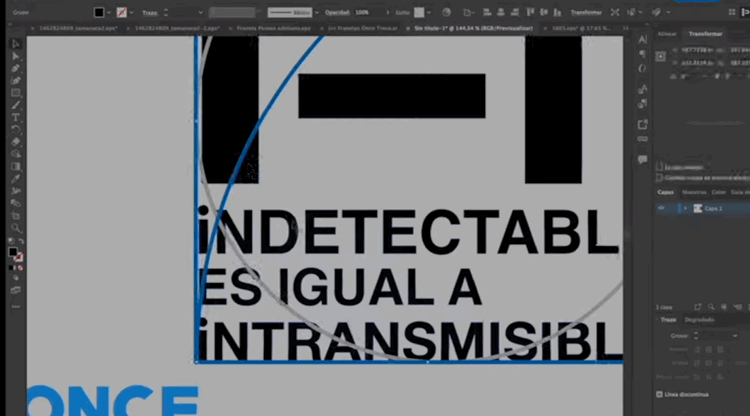Toggle the first checkbox in Transformar panel
The image size is (750, 416).
[x=660, y=167]
